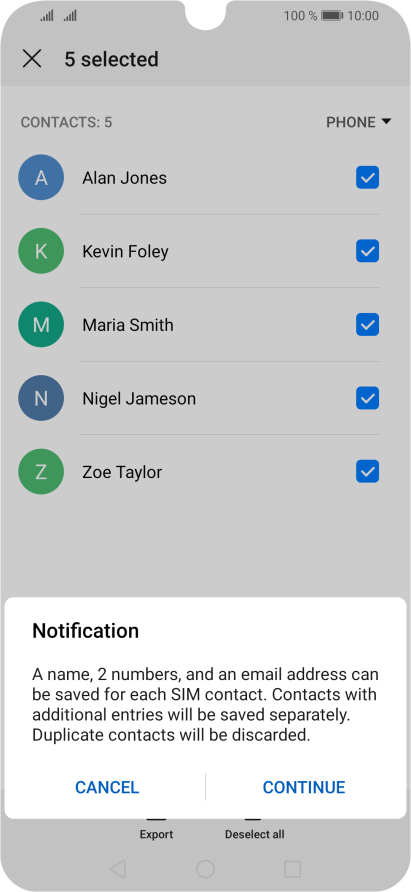Tap Zoe Taylor's green 'Z' avatar

pyautogui.click(x=41, y=472)
